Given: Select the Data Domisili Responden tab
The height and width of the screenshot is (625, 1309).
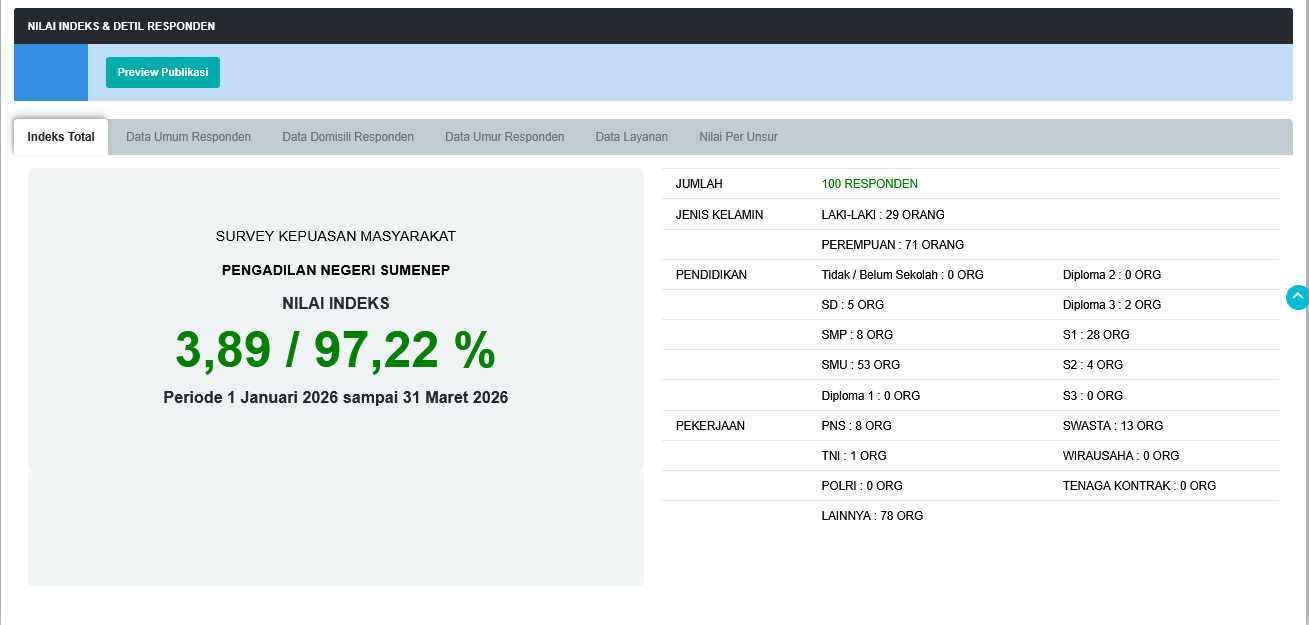Looking at the screenshot, I should tap(347, 137).
